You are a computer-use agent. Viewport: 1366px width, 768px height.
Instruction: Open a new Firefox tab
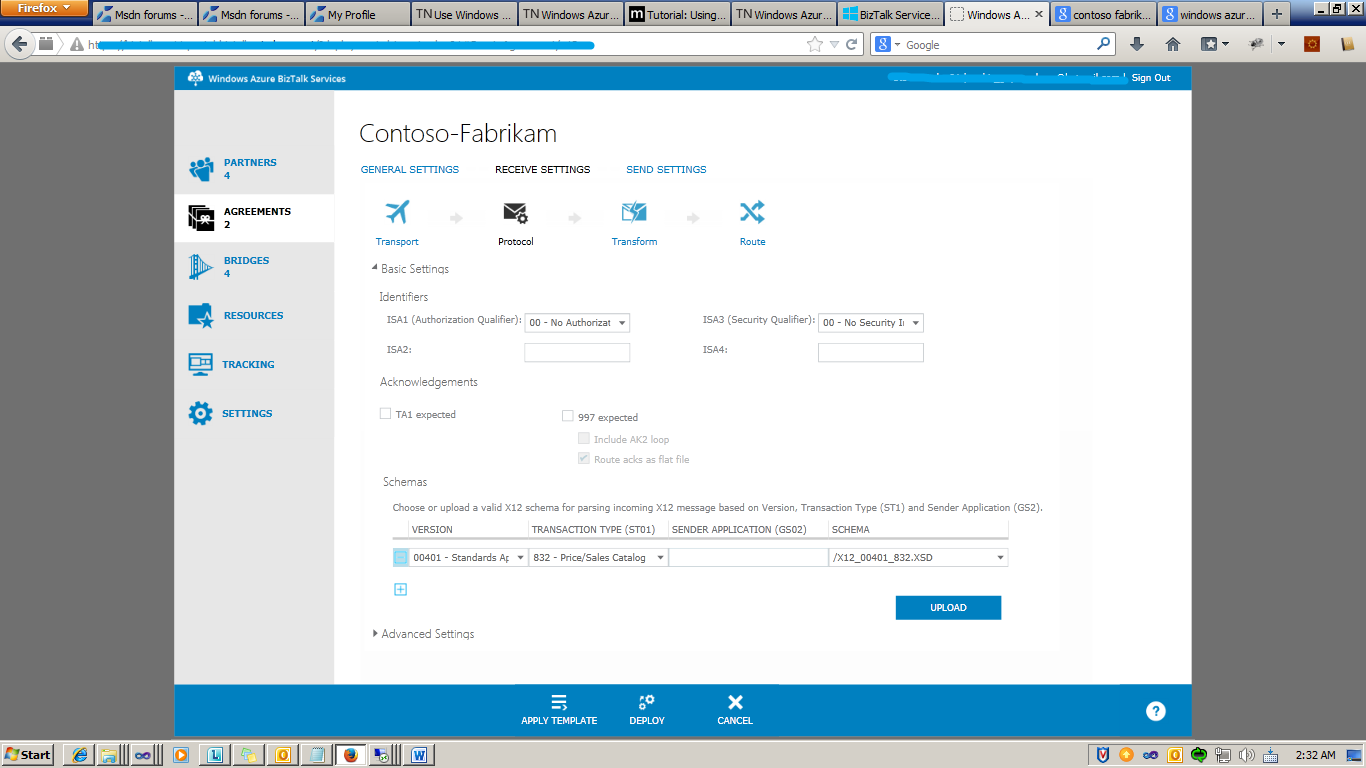pyautogui.click(x=1276, y=14)
